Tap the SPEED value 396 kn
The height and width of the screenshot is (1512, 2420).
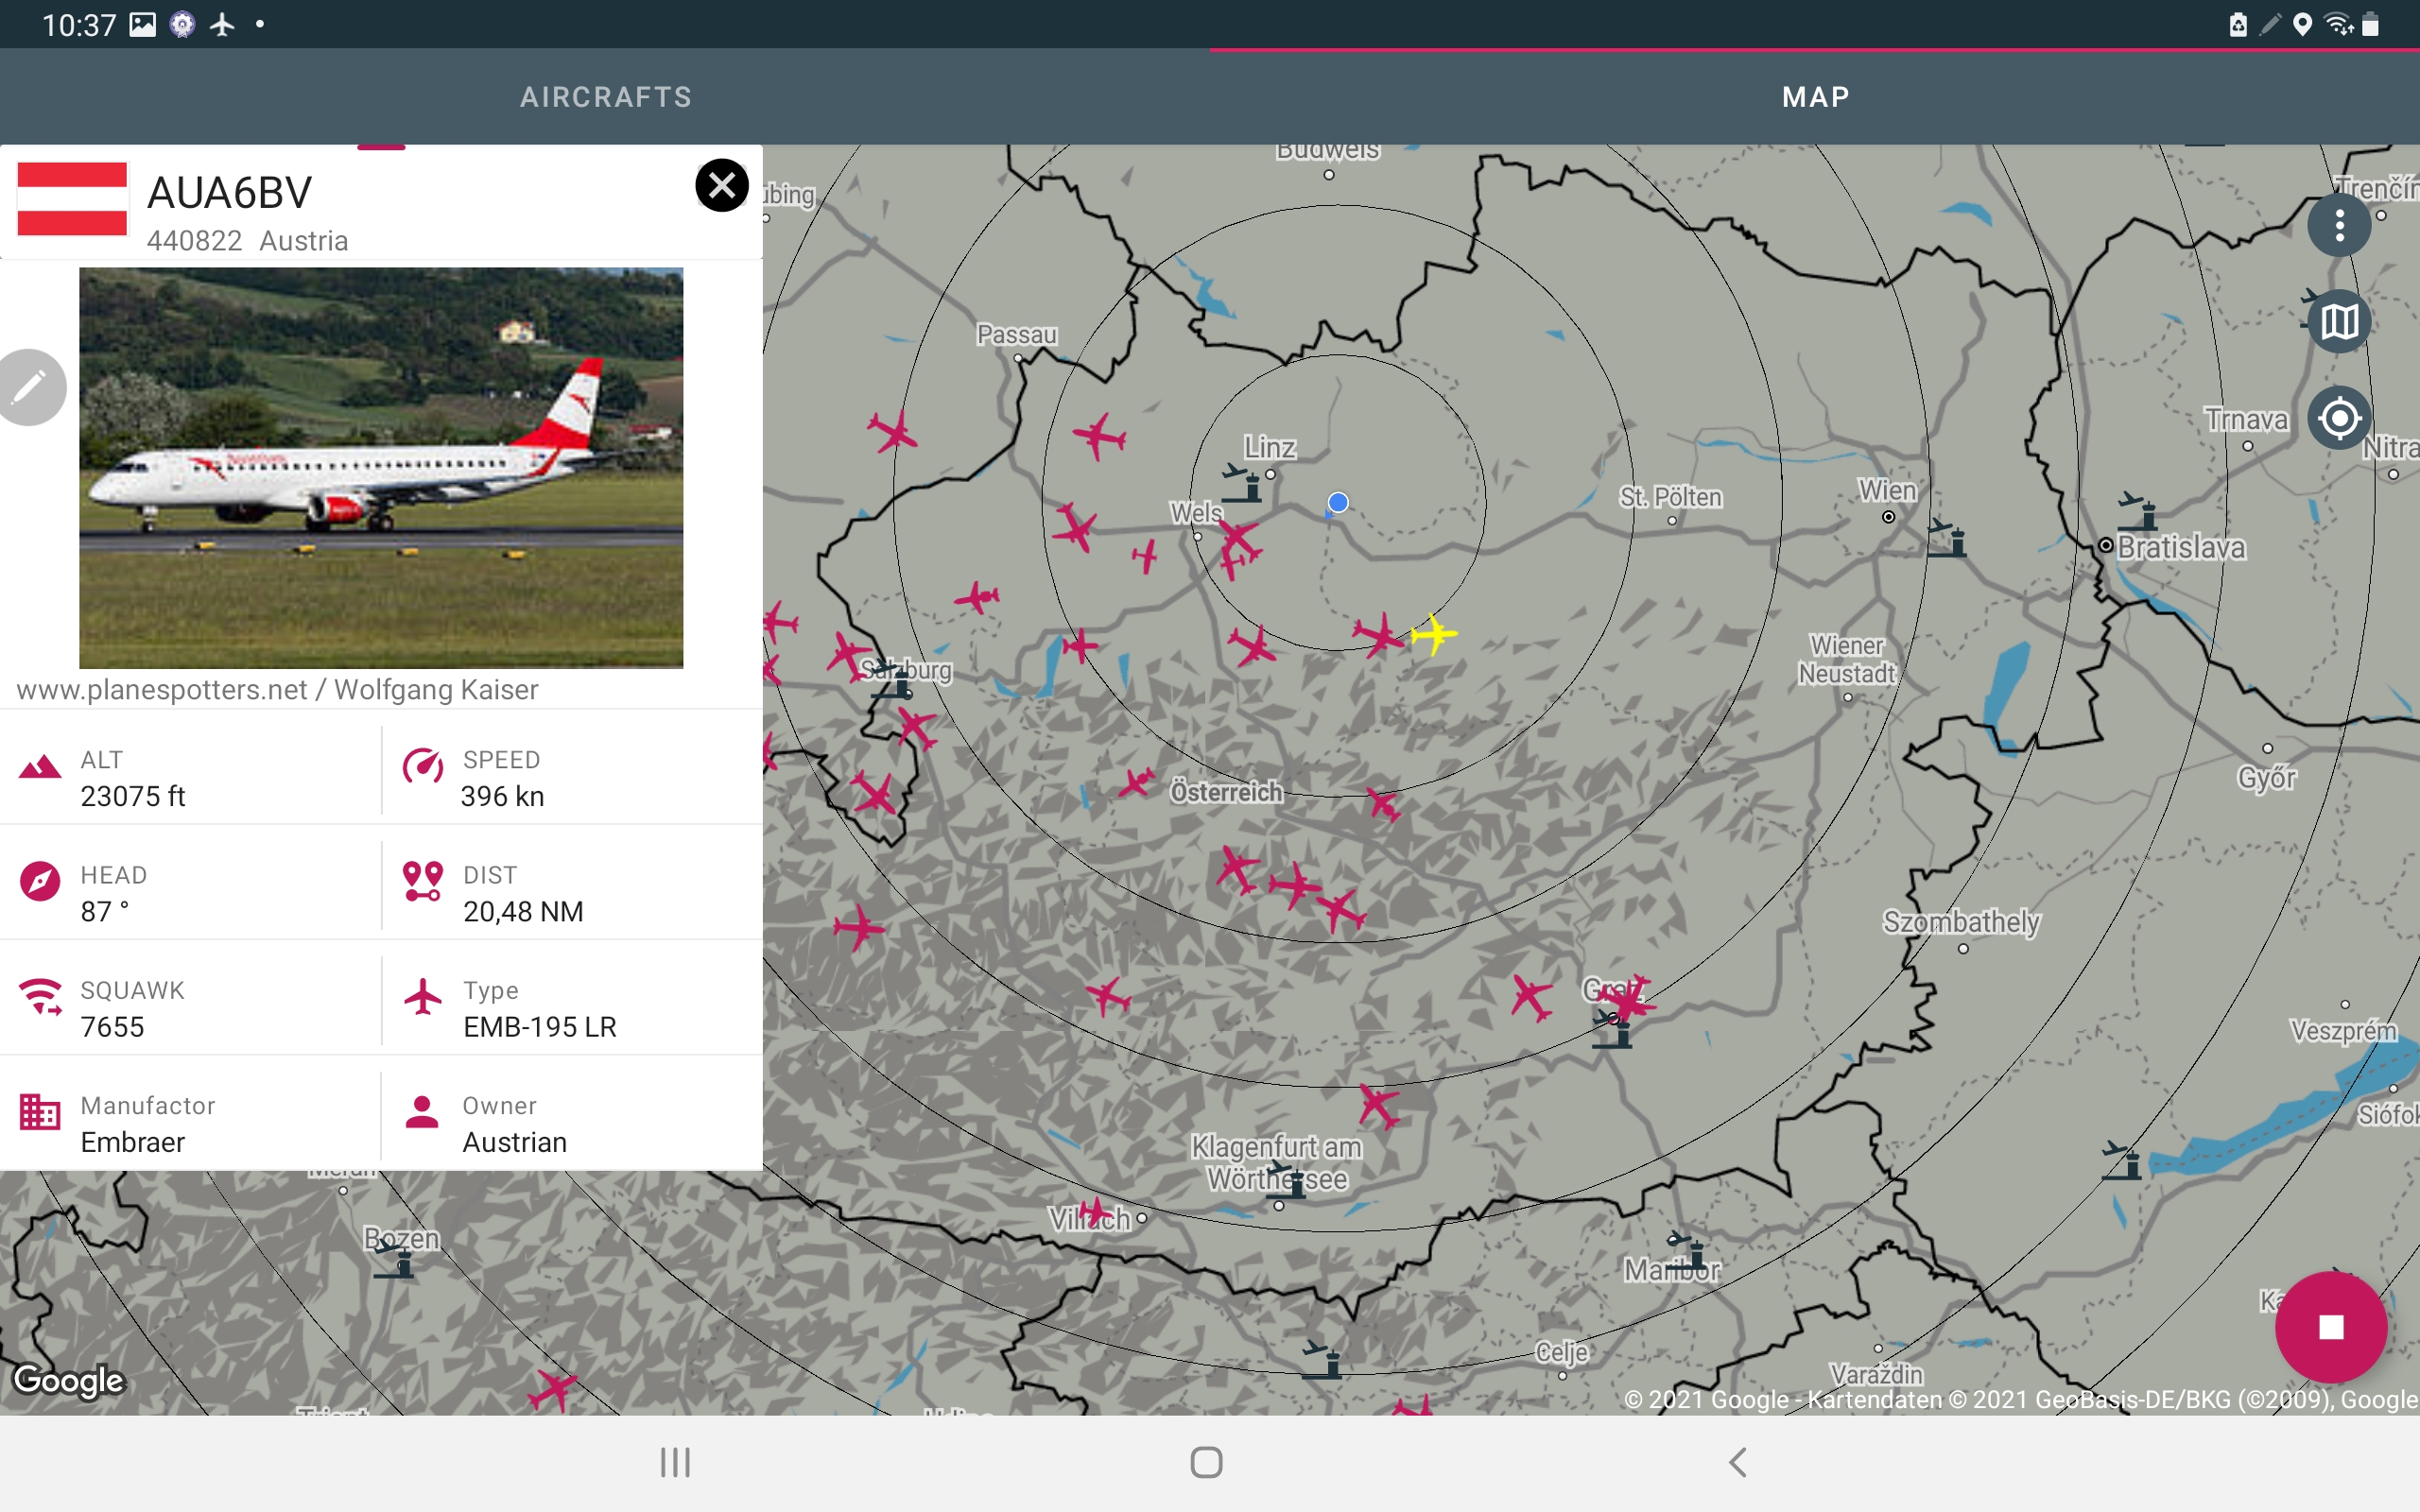[x=502, y=796]
